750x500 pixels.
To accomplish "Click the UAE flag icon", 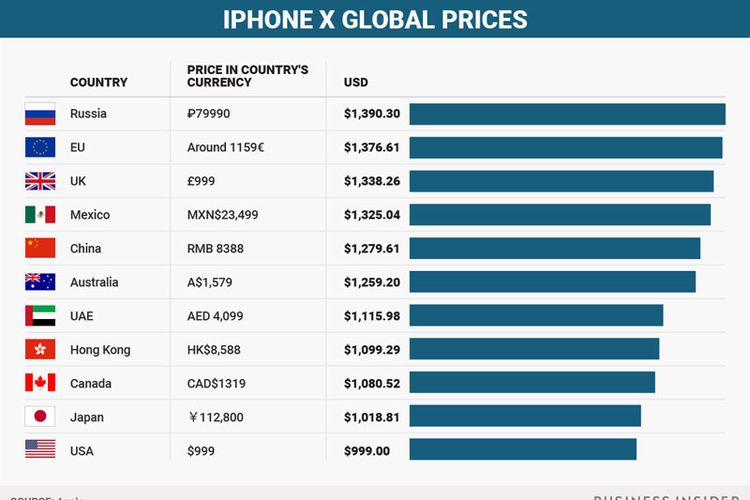I will tap(40, 316).
